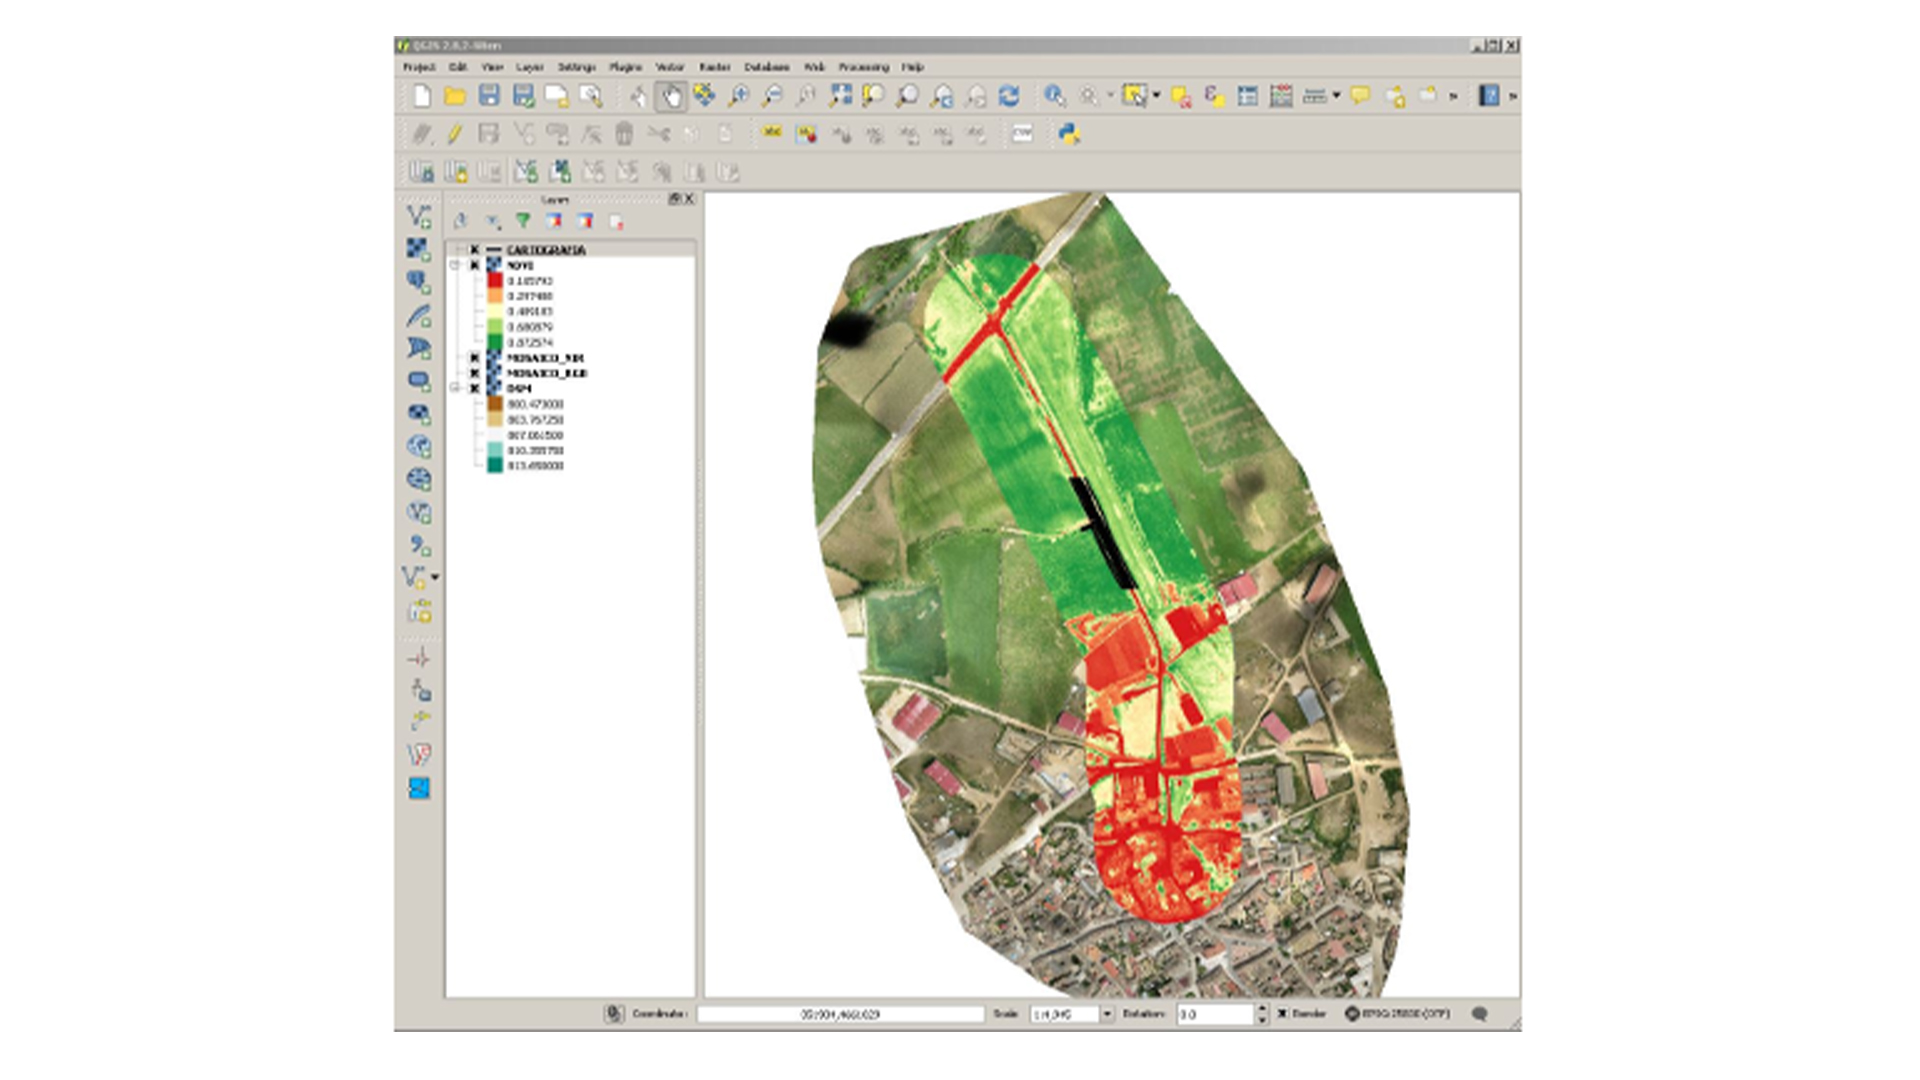This screenshot has height=1080, width=1920.
Task: Select the Pan Map hand tool
Action: tap(671, 96)
